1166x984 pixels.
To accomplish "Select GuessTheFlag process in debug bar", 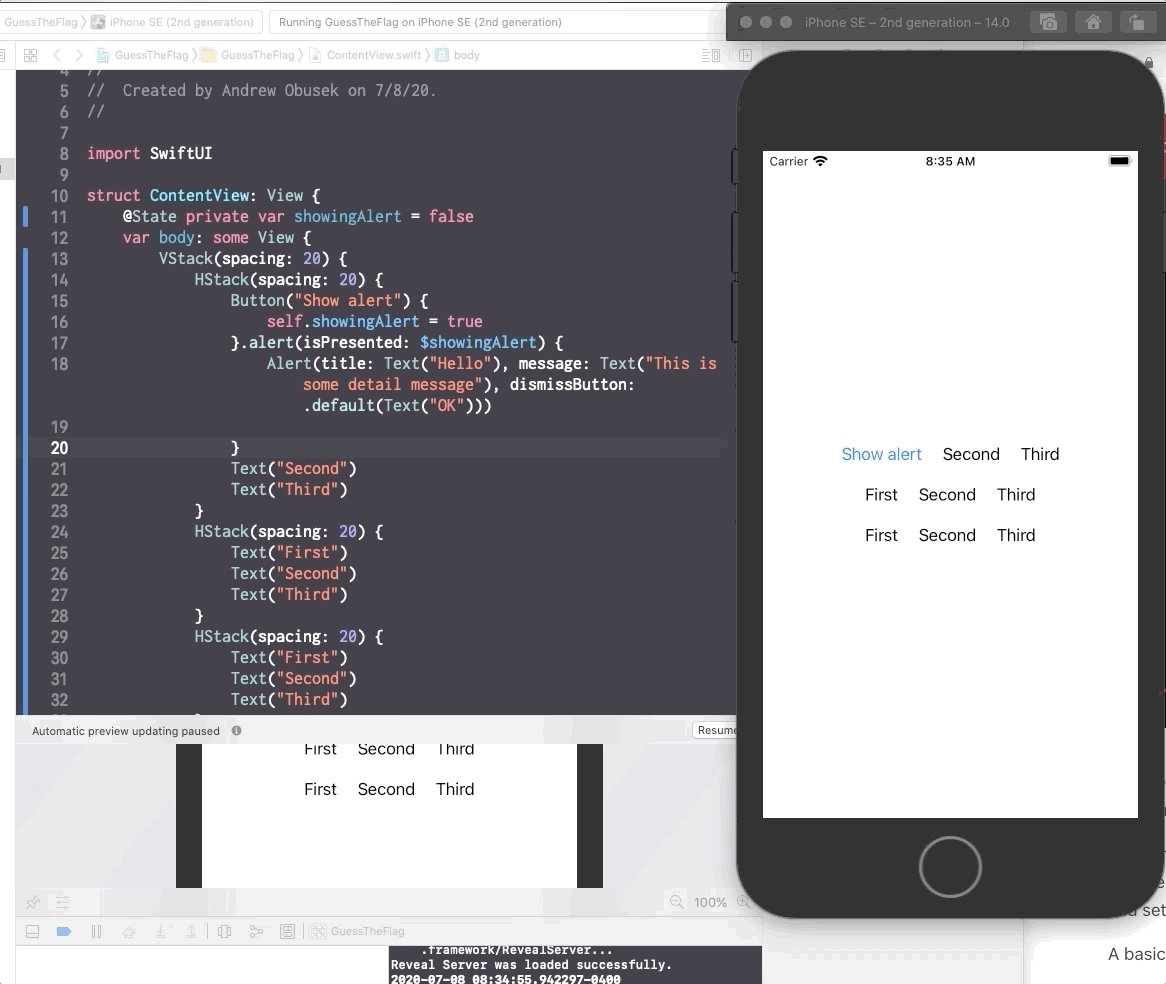I will (358, 931).
